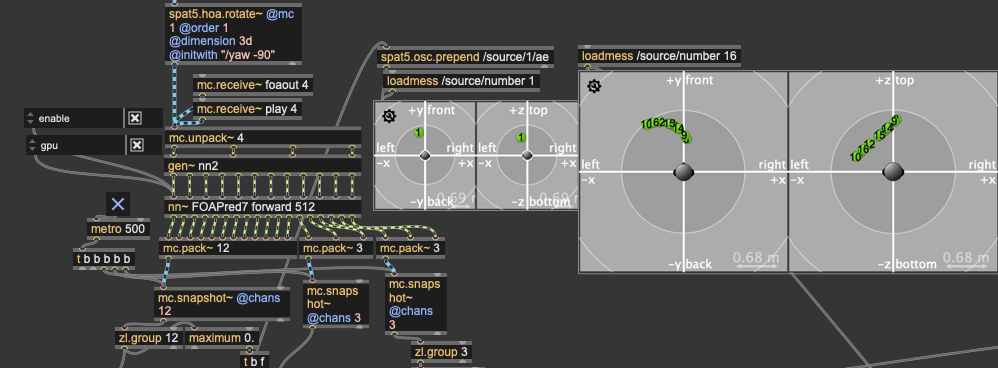Select the mc.unpack~ 4 object

tap(263, 138)
